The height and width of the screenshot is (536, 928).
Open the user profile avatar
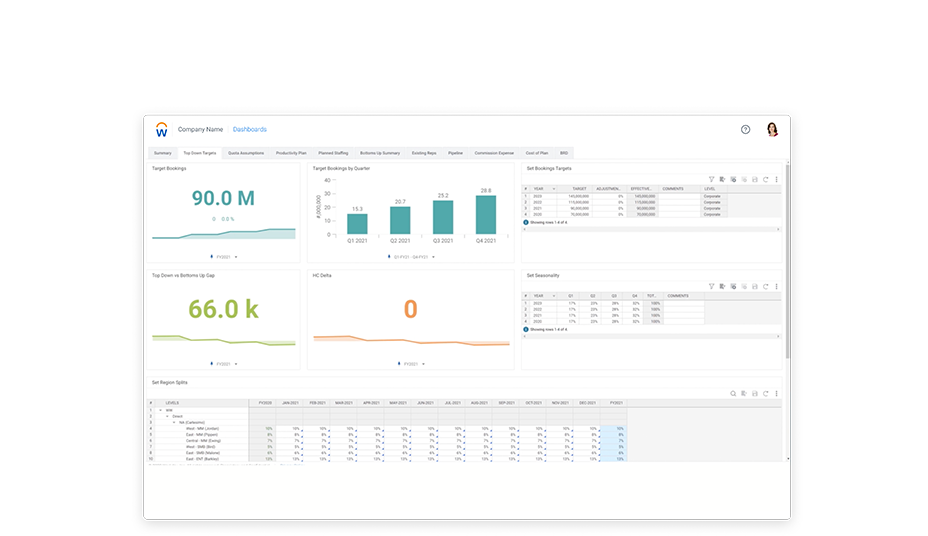(x=772, y=130)
